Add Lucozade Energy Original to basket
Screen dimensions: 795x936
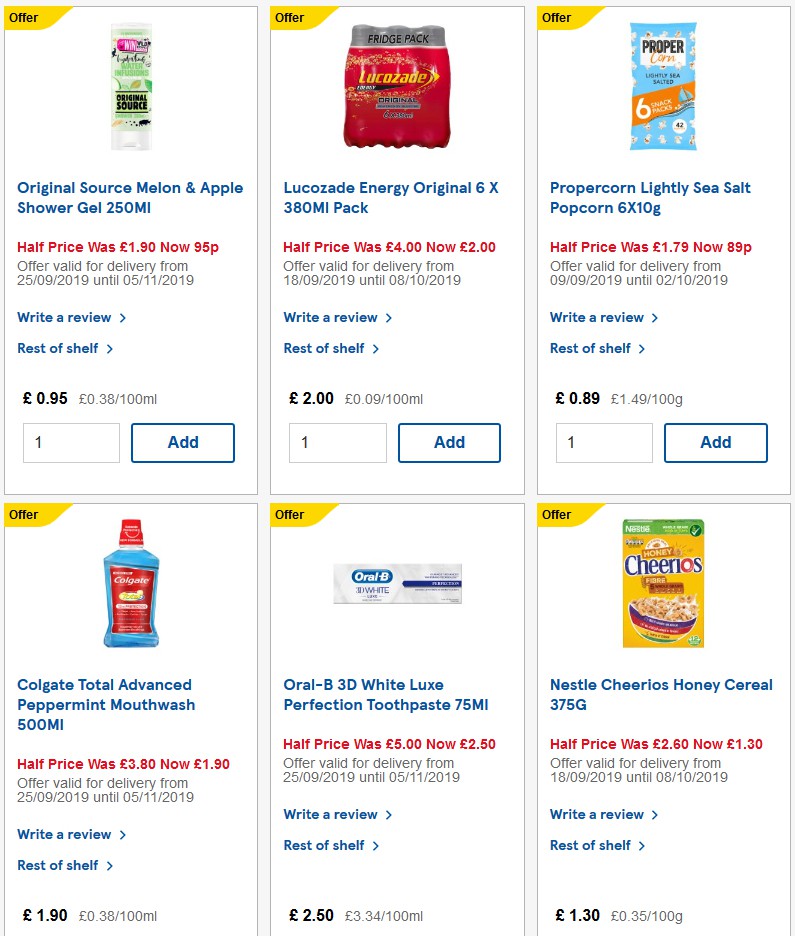449,442
